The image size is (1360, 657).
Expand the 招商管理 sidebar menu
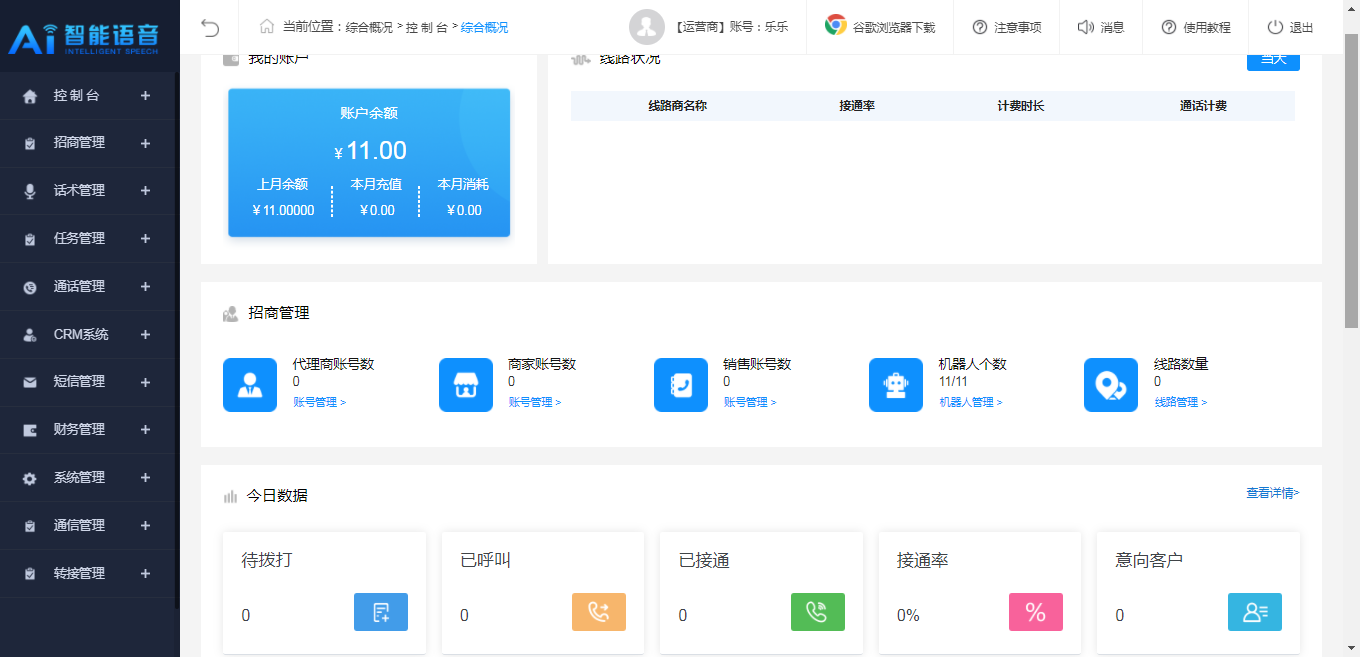click(88, 143)
